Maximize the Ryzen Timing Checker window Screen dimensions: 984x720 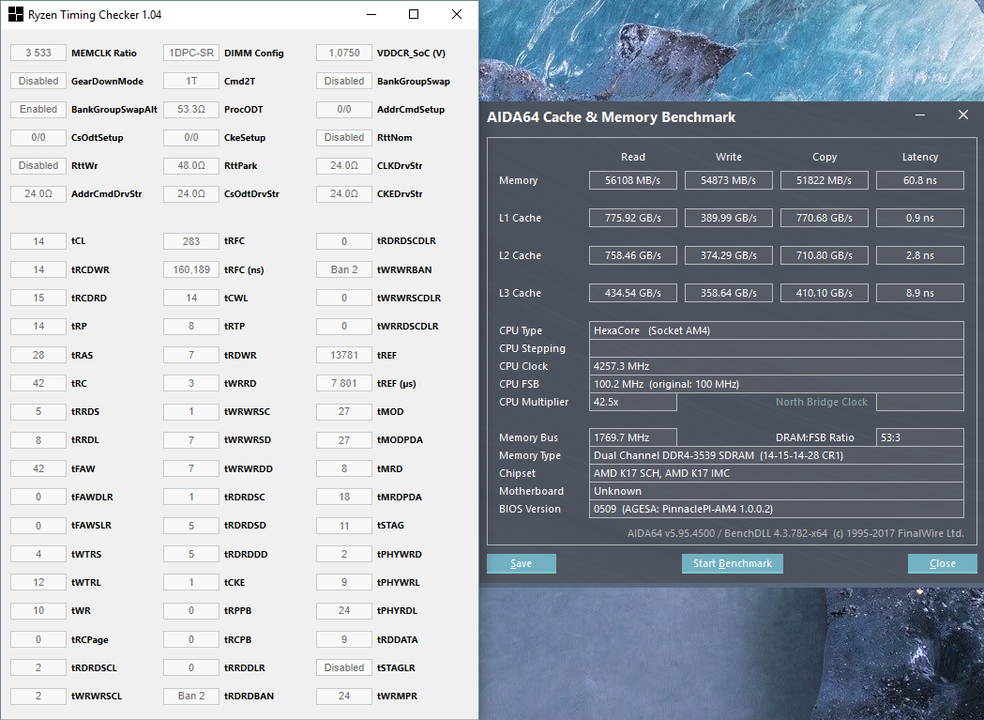pos(414,14)
